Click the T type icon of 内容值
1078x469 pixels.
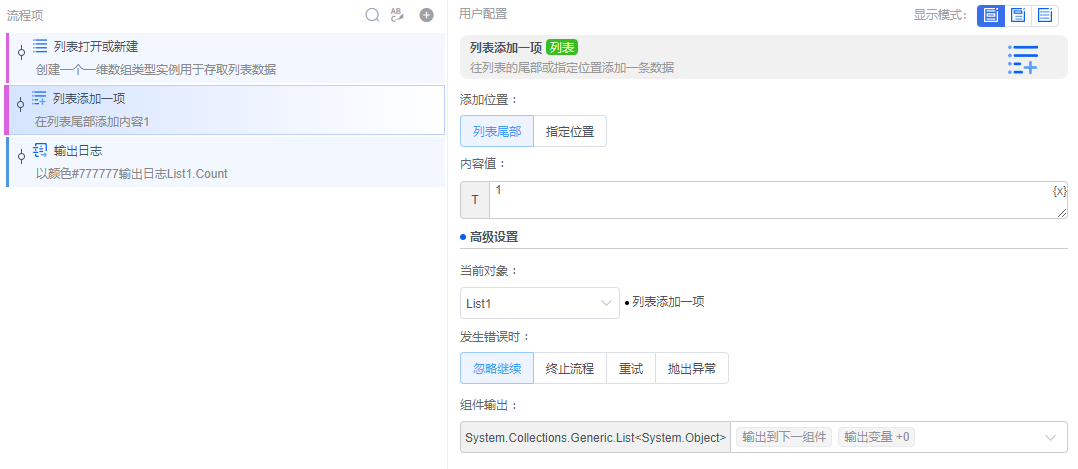(474, 200)
